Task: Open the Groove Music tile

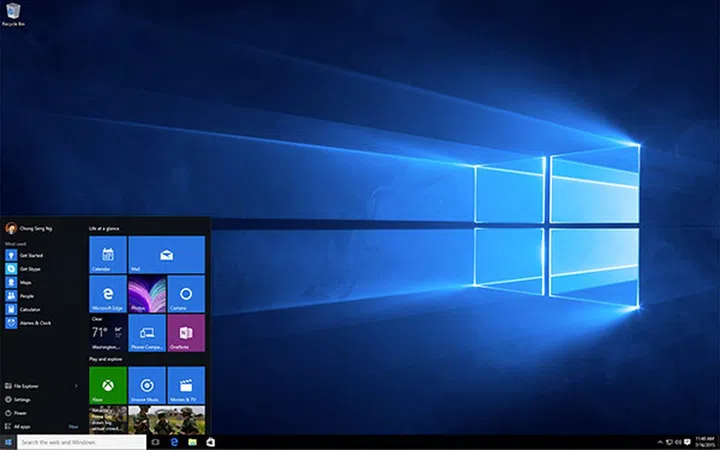Action: coord(147,385)
